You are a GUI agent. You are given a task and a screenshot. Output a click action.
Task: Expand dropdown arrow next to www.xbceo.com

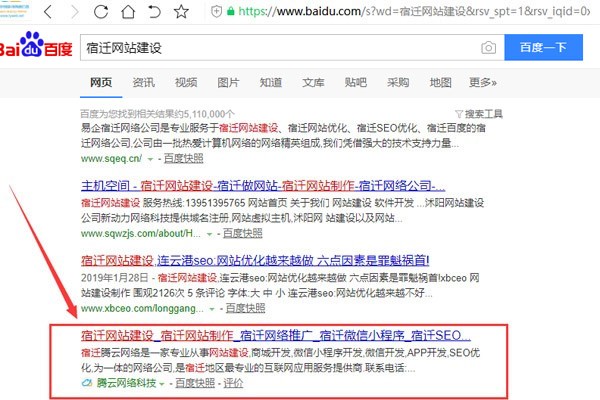click(x=212, y=309)
